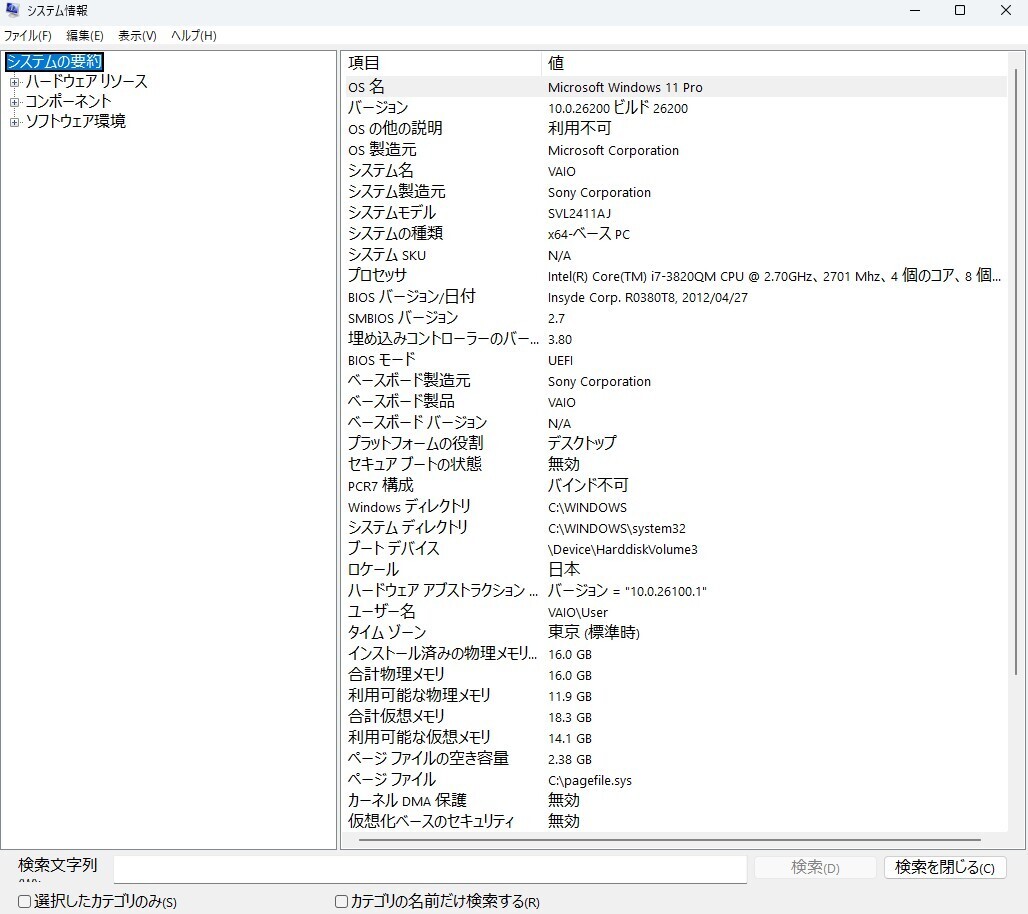1028x914 pixels.
Task: Select the バージョン row label
Action: click(378, 108)
